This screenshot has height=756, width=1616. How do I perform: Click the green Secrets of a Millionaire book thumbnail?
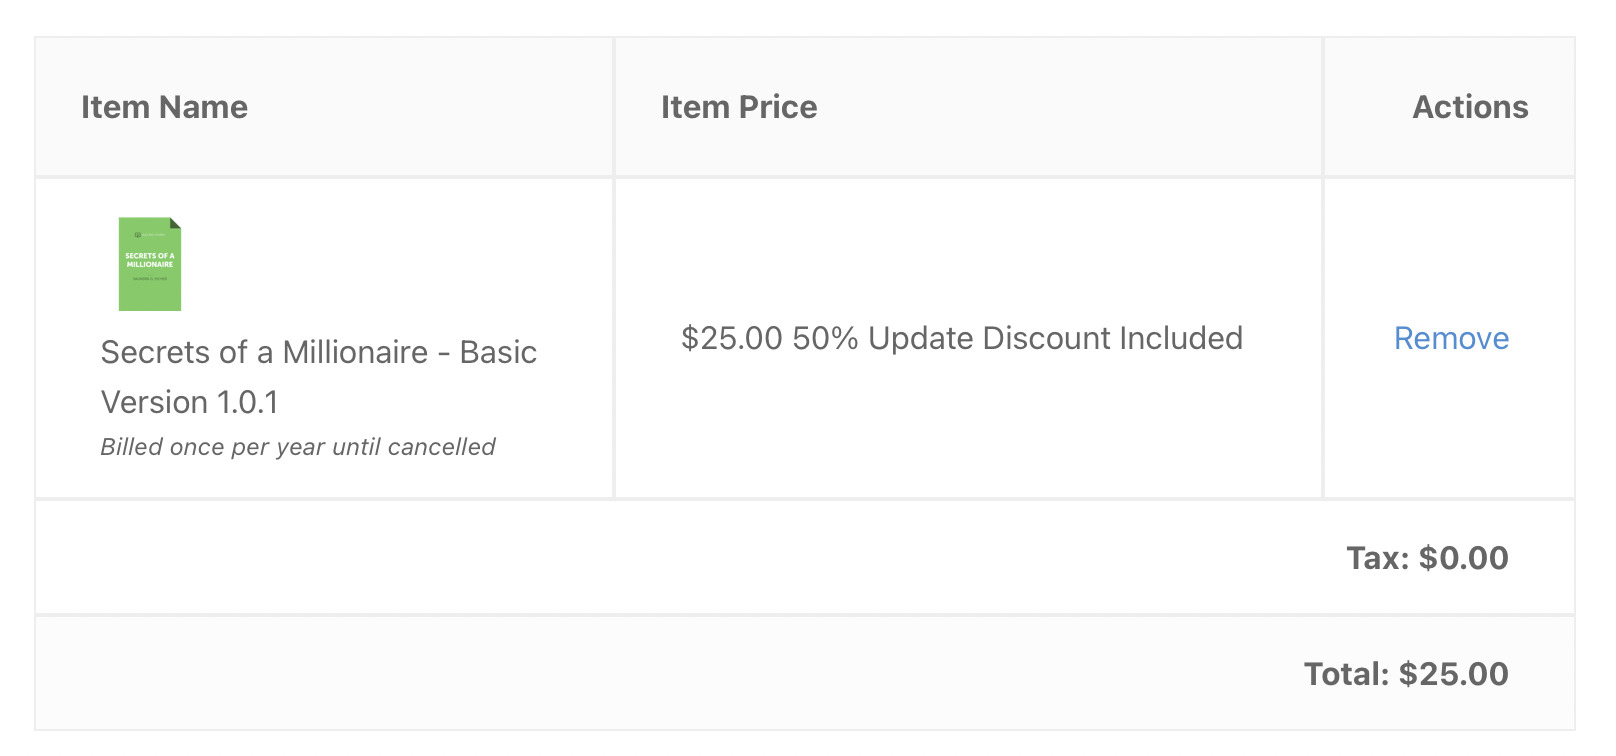[150, 264]
